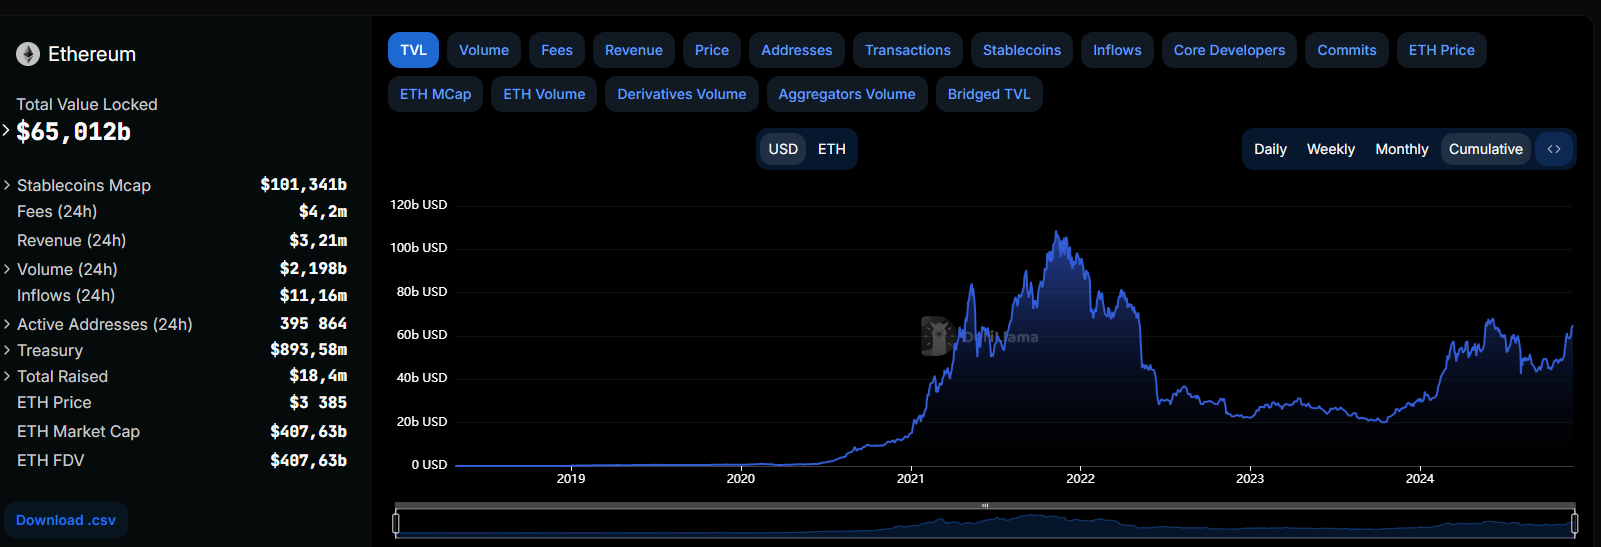
Task: Click the chart time range navigator
Action: pyautogui.click(x=985, y=523)
